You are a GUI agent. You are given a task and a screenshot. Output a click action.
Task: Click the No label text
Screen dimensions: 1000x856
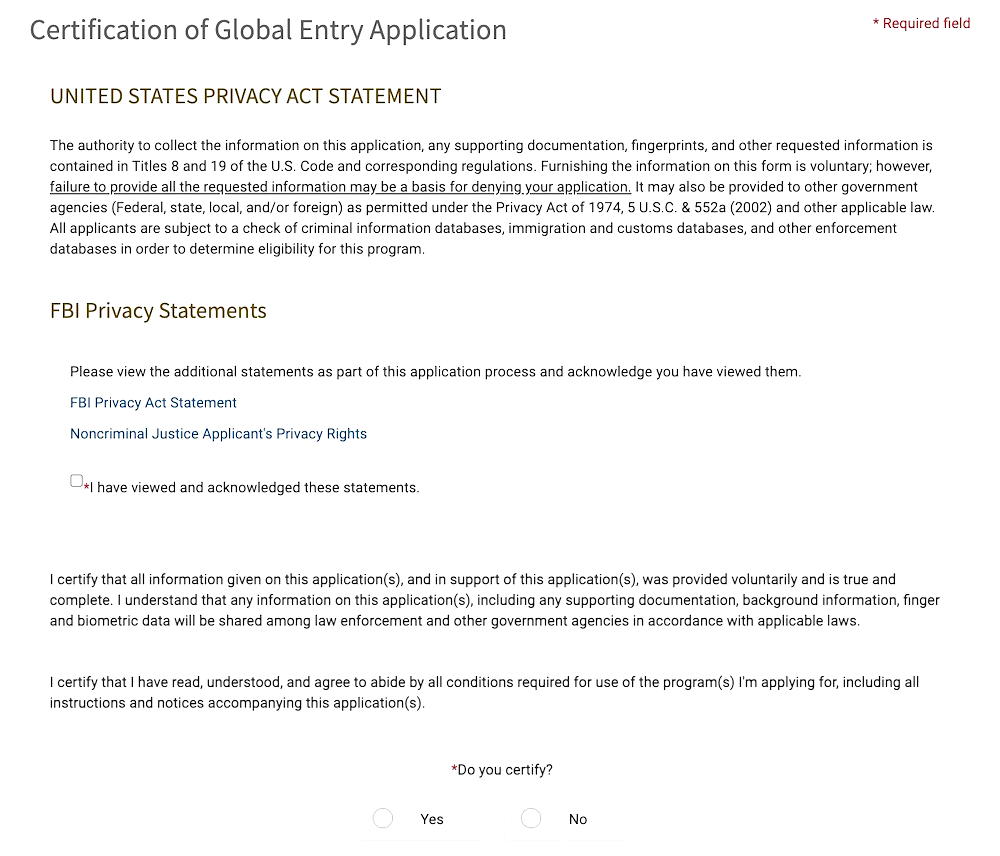coord(578,819)
